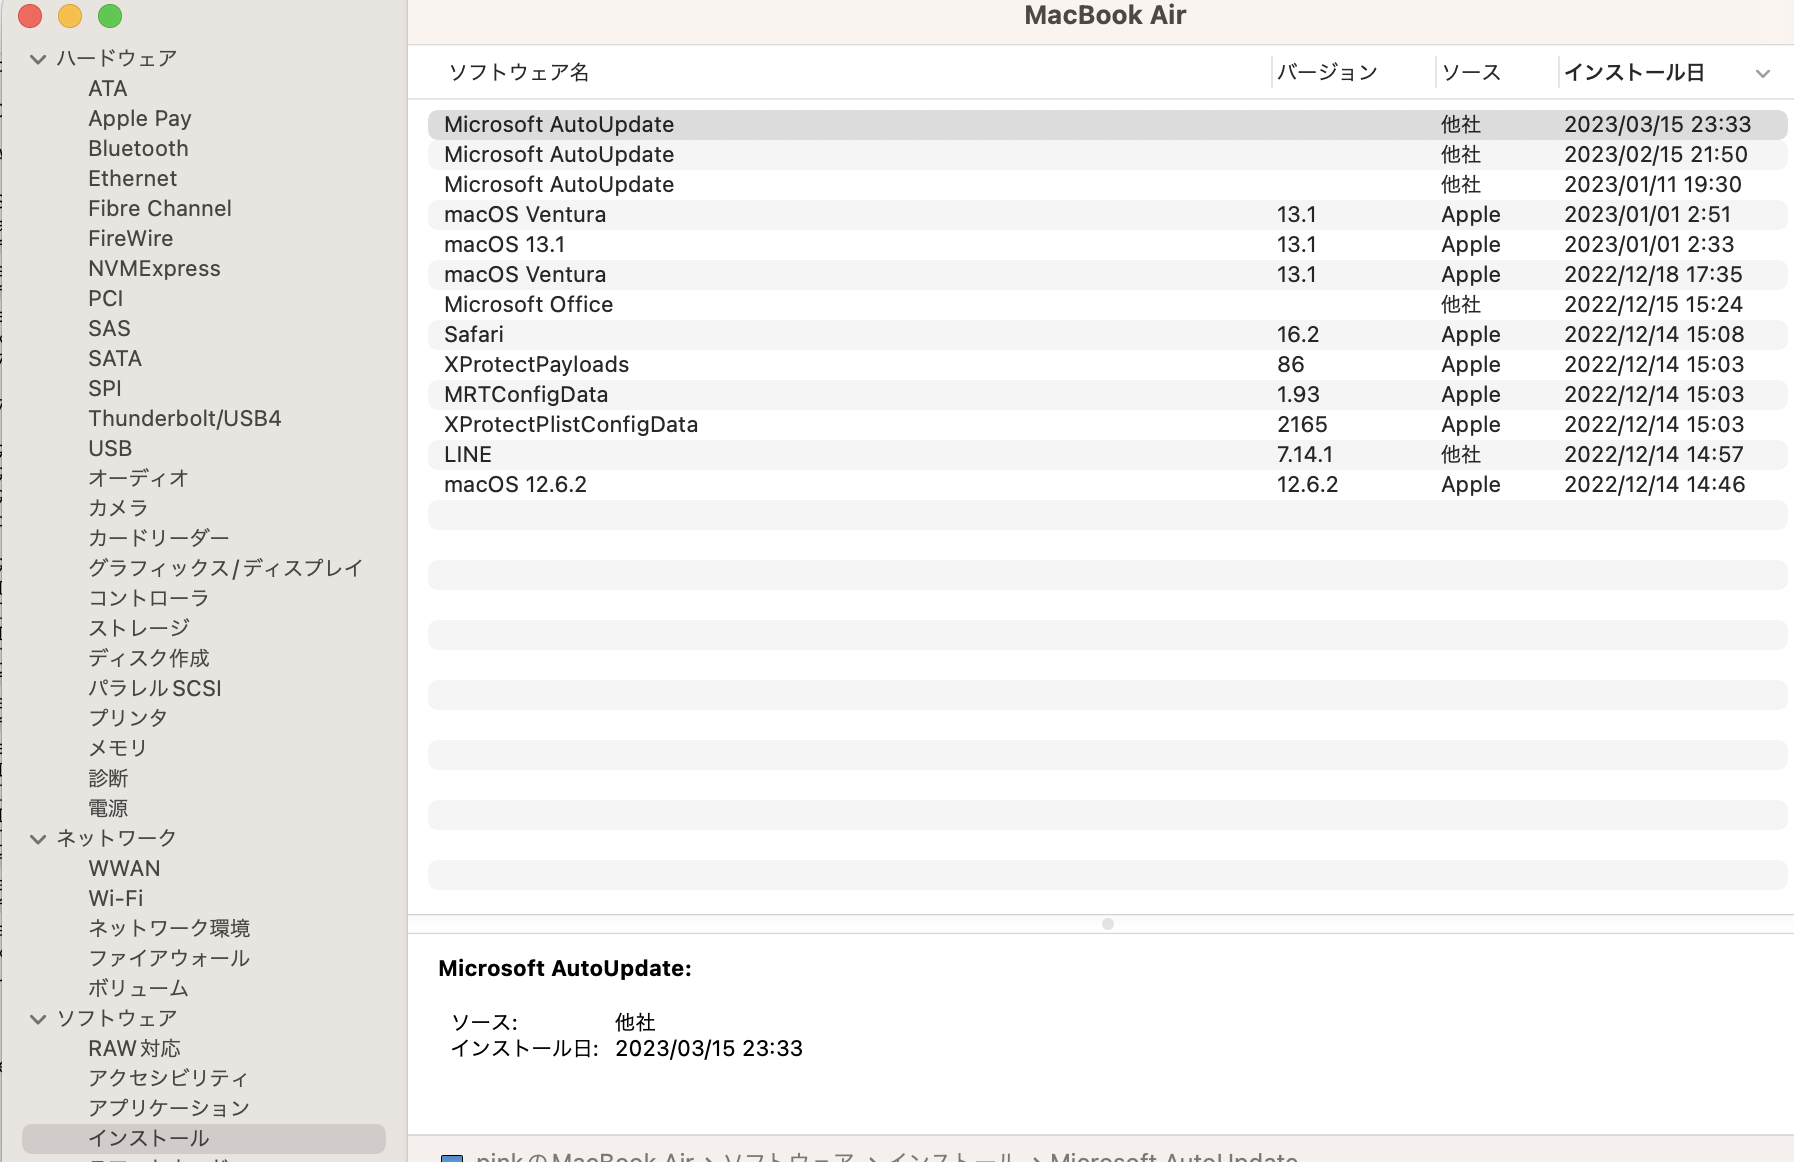This screenshot has height=1162, width=1794.
Task: Show USB device information
Action: point(110,449)
